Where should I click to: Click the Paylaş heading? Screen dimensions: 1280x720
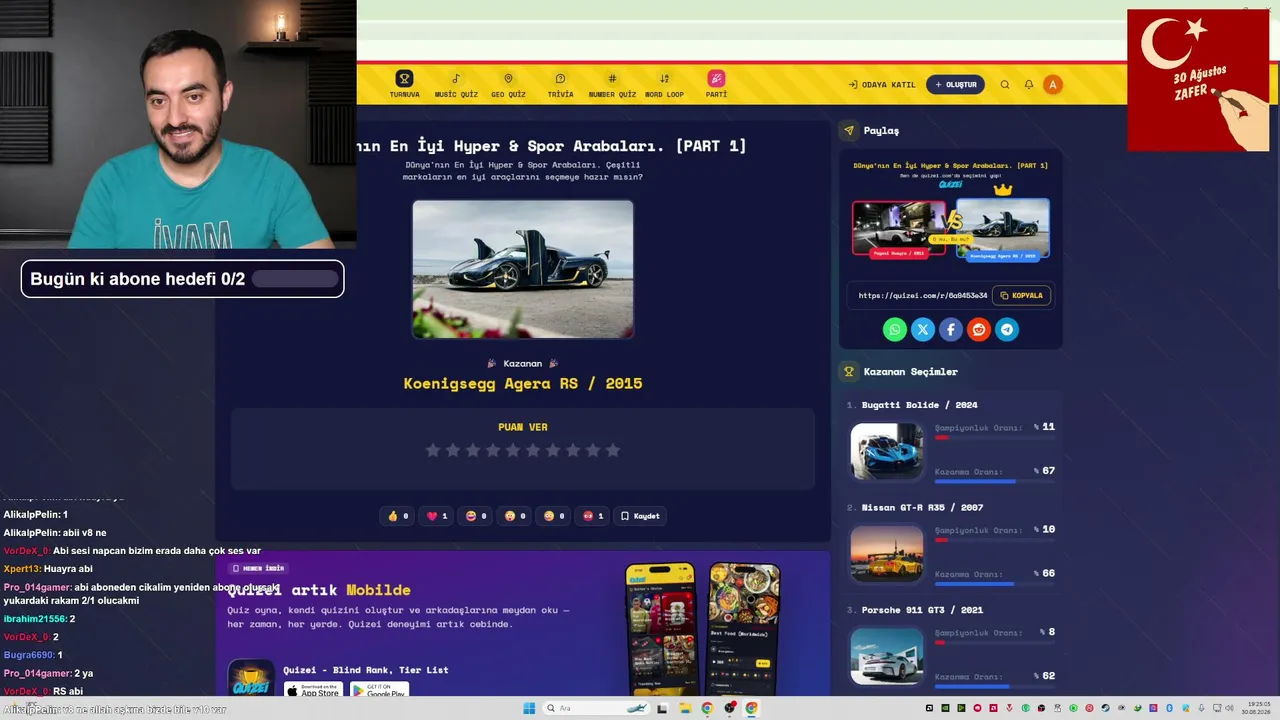[881, 131]
